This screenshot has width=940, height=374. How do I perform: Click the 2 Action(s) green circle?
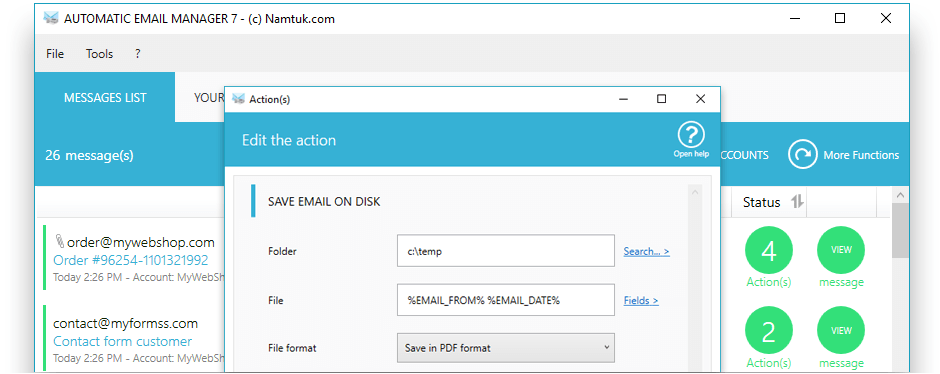[x=769, y=331]
